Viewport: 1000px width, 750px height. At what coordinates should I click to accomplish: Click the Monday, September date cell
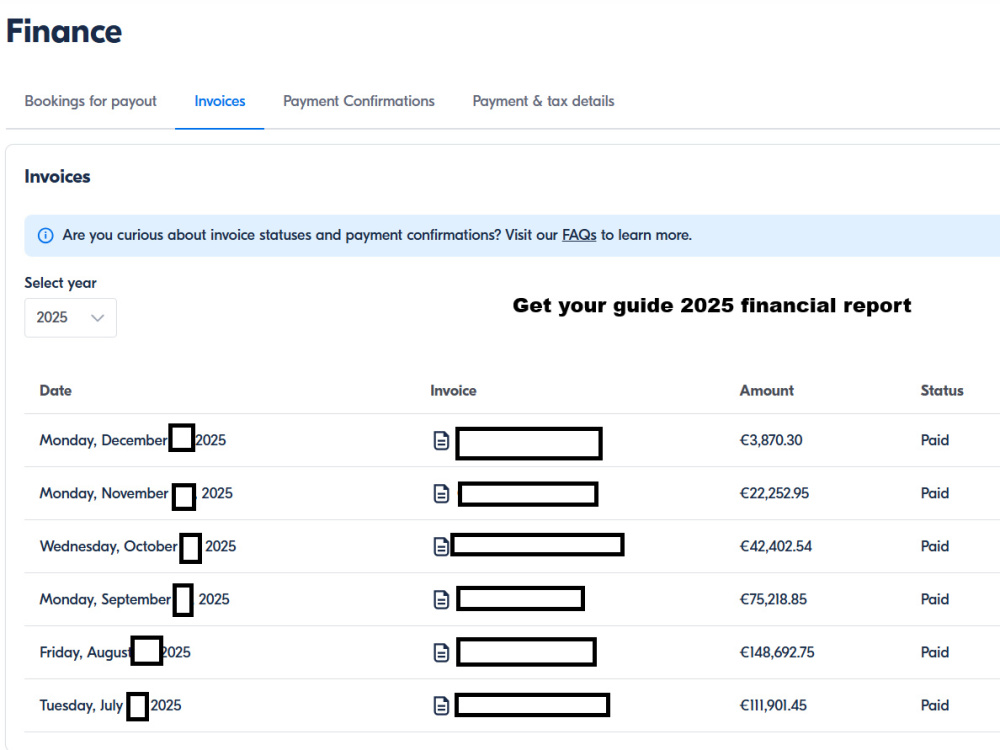pyautogui.click(x=135, y=599)
